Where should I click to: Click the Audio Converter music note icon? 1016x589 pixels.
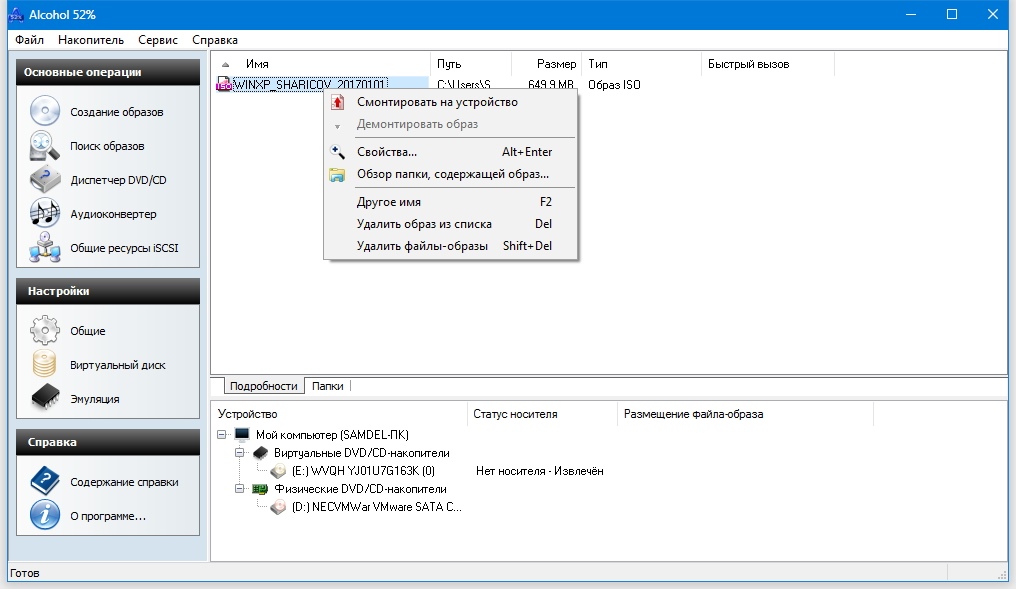click(45, 214)
